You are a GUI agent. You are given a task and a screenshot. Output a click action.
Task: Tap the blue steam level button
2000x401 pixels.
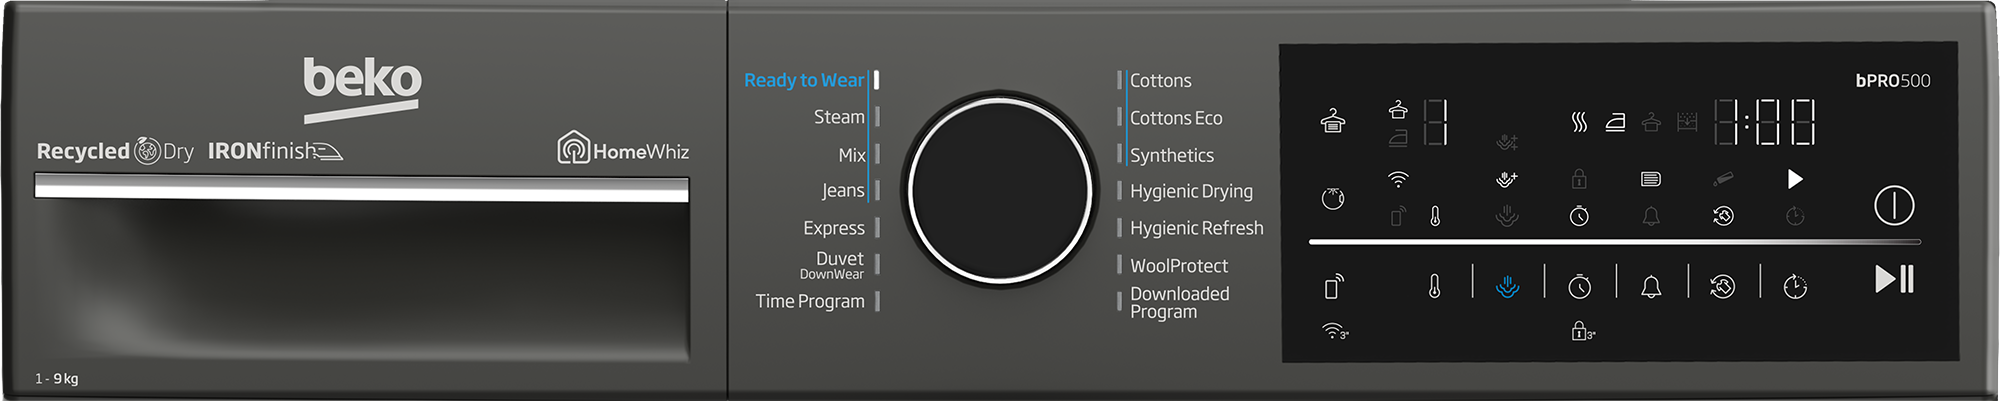[1507, 287]
